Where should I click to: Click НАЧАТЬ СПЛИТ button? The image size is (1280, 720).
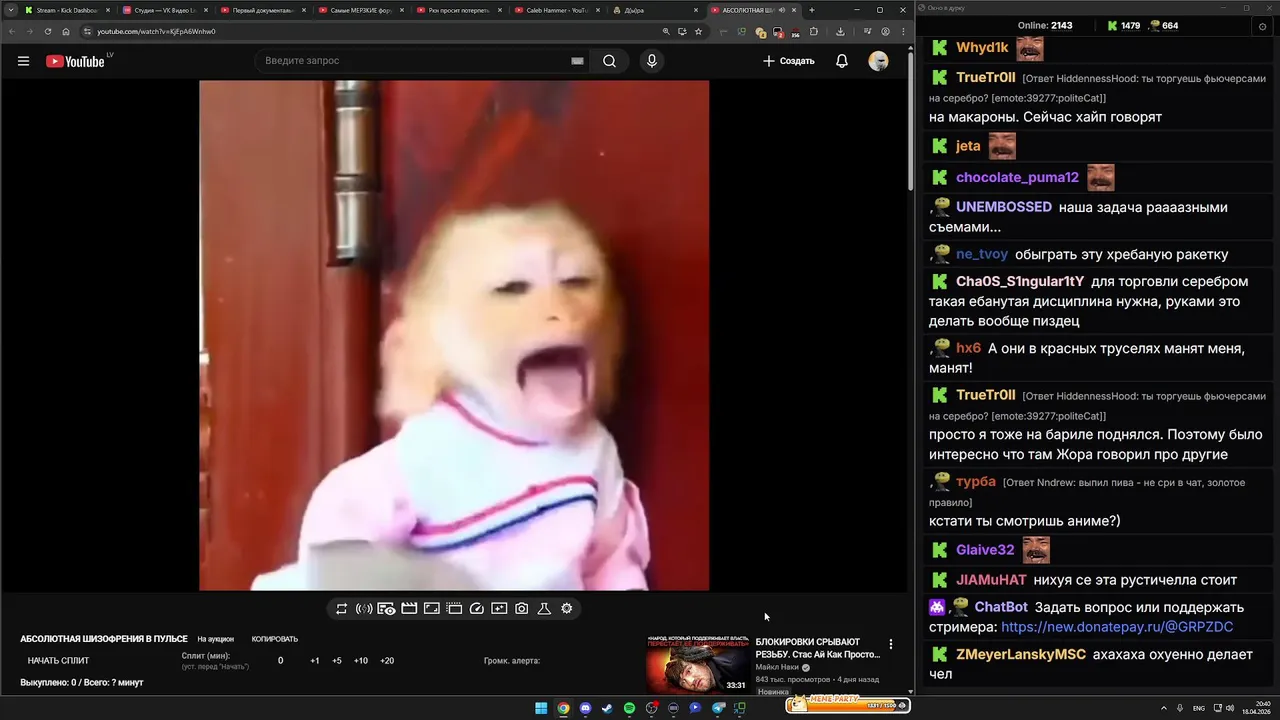[58, 660]
